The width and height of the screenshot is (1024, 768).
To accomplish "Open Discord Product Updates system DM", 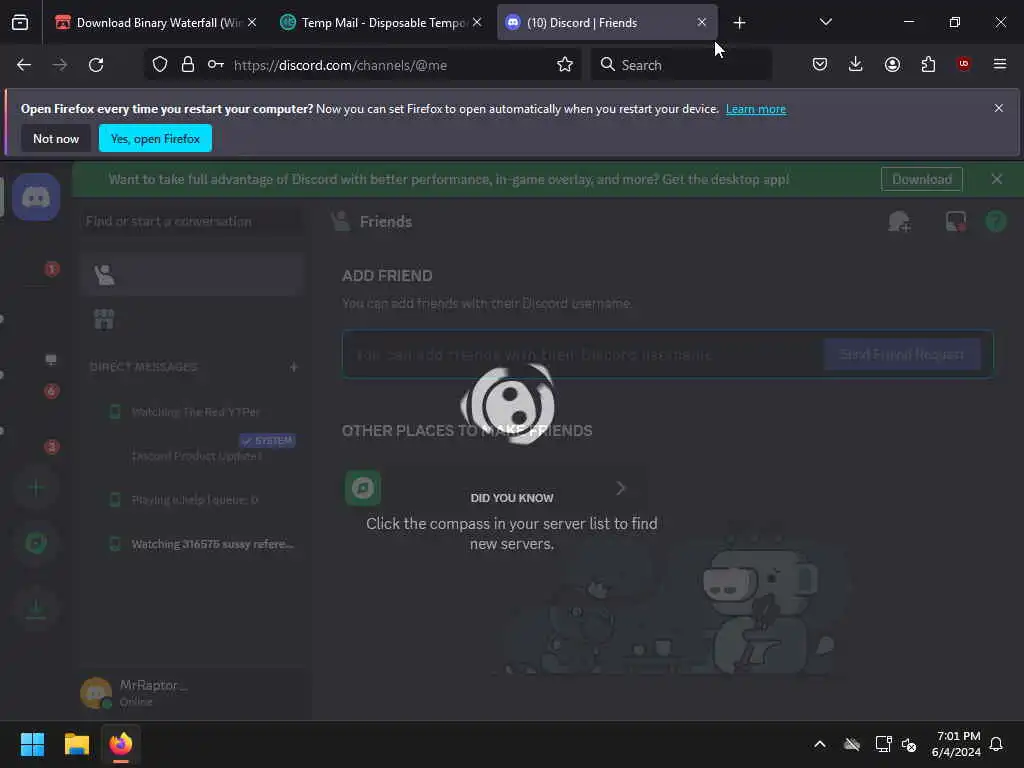I will (194, 455).
